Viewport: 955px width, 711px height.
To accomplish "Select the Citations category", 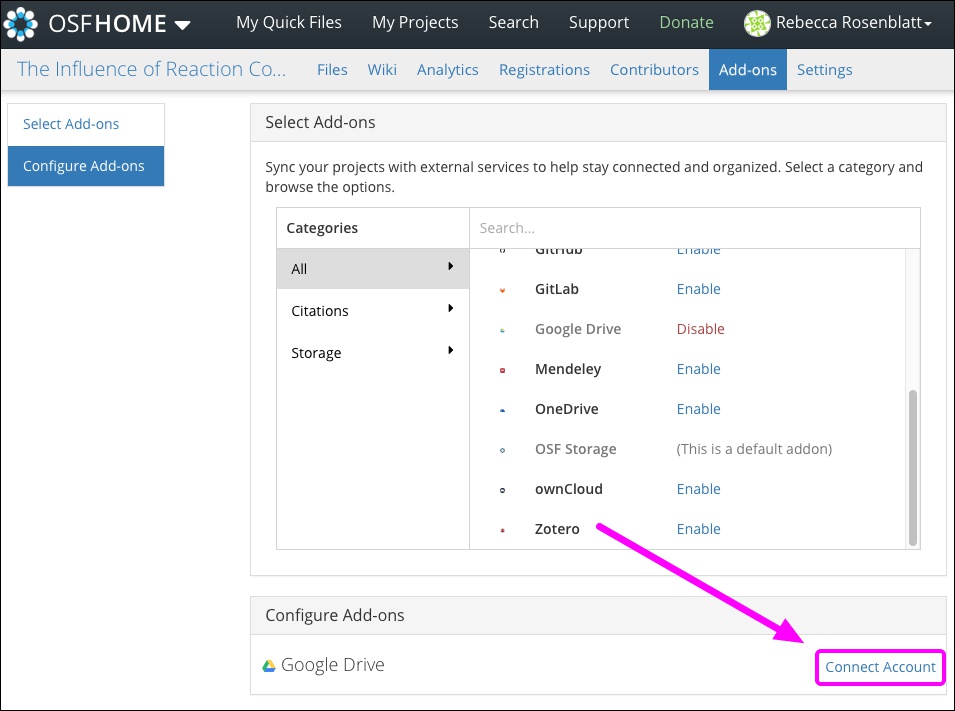I will pyautogui.click(x=373, y=311).
